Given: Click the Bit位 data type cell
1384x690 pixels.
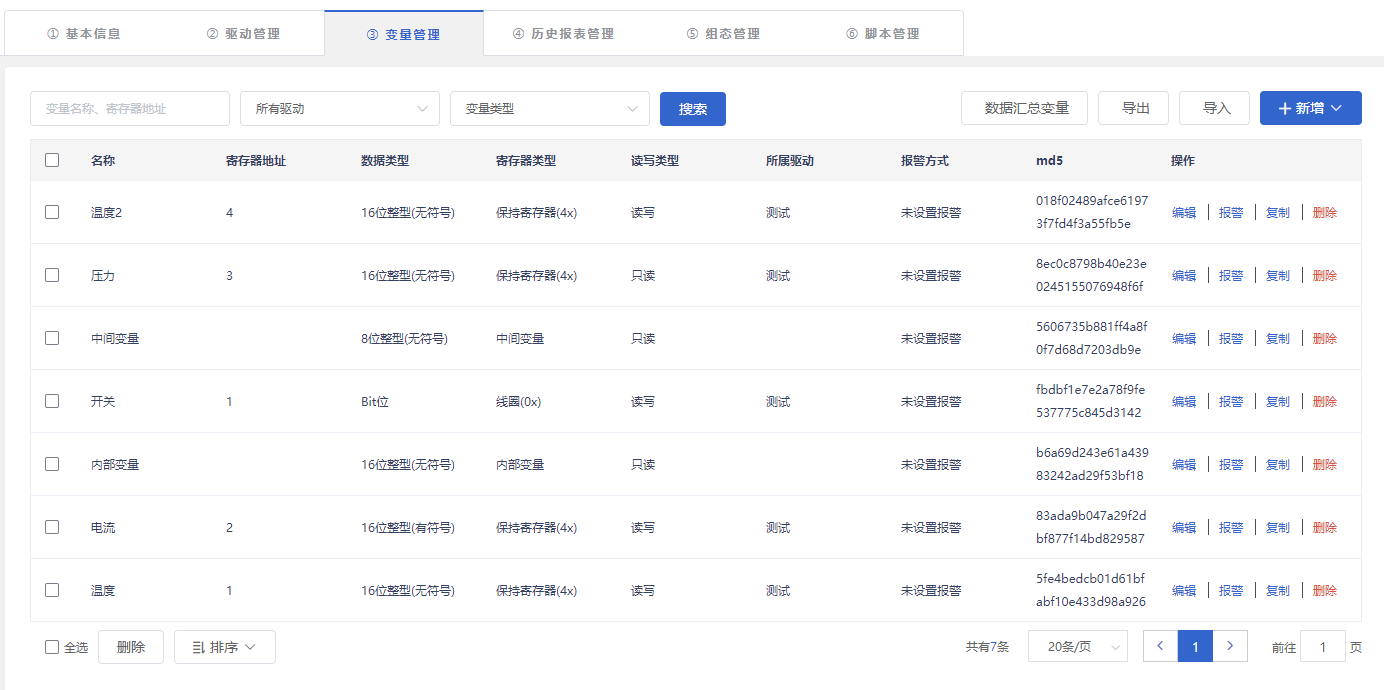Looking at the screenshot, I should 375,402.
